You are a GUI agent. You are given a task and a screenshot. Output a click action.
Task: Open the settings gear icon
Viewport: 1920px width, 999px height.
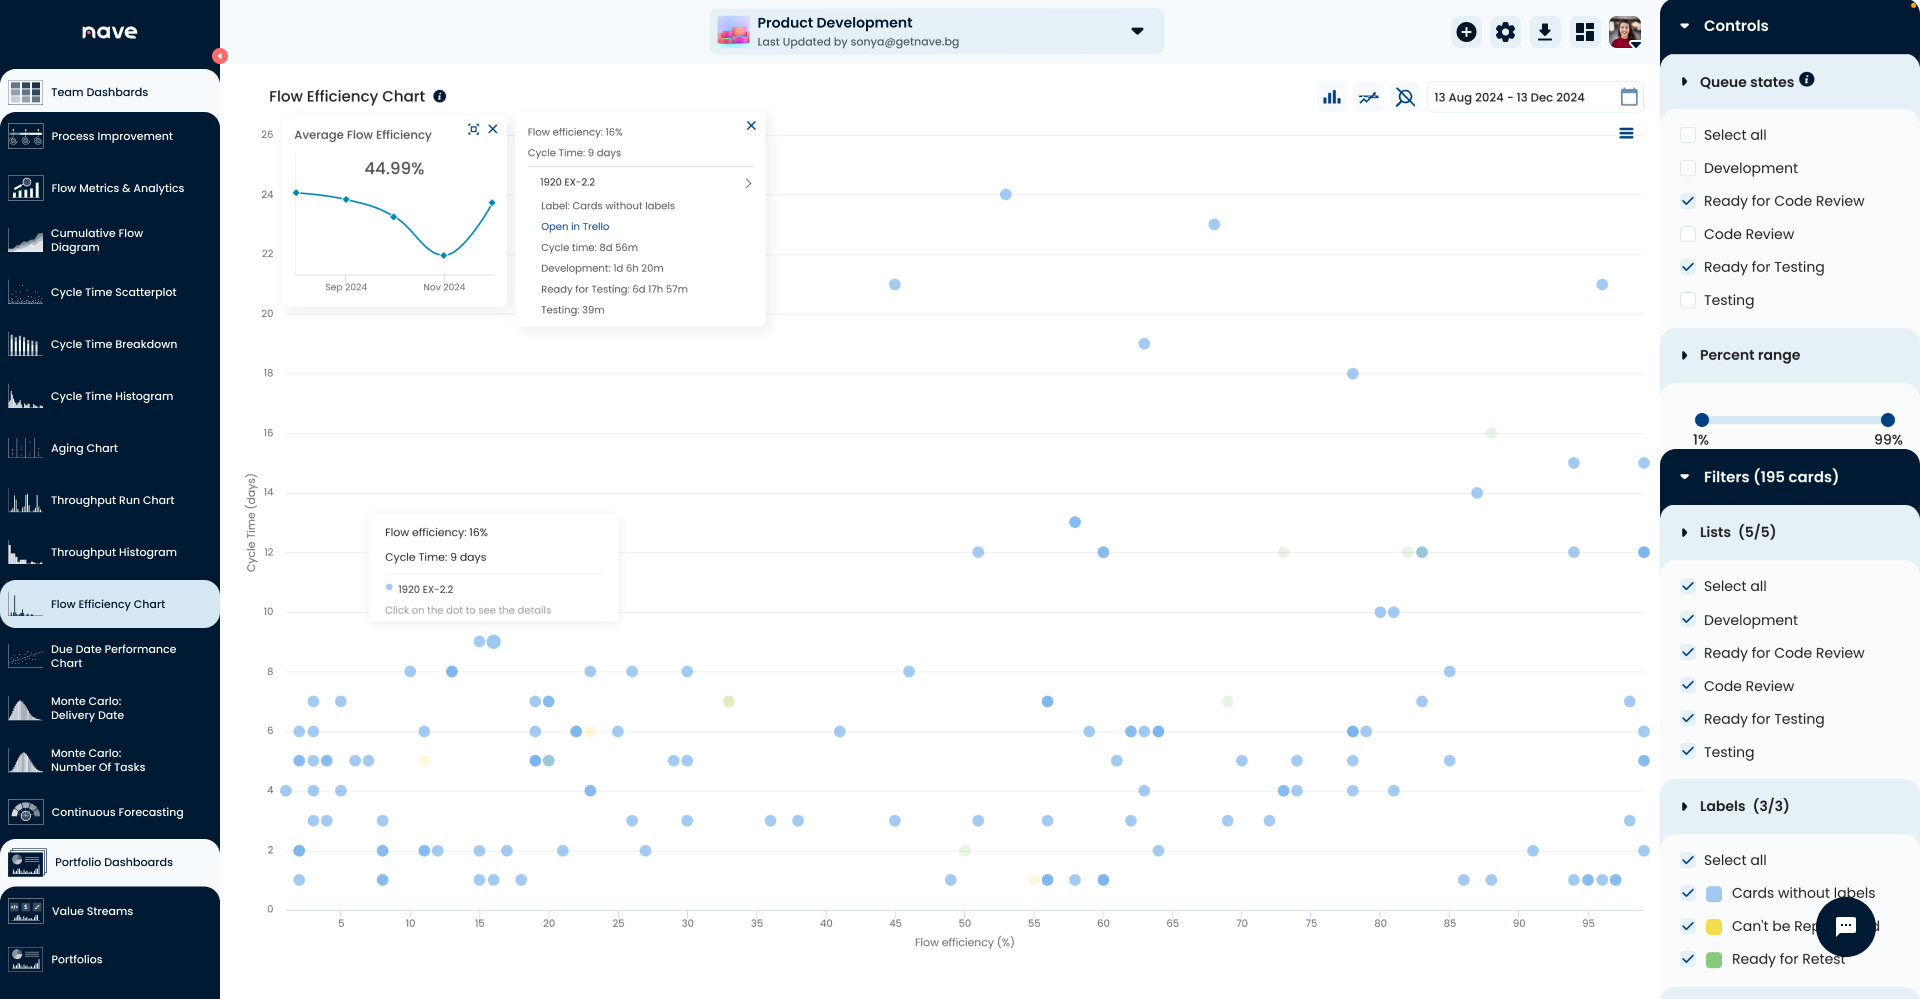pyautogui.click(x=1505, y=32)
